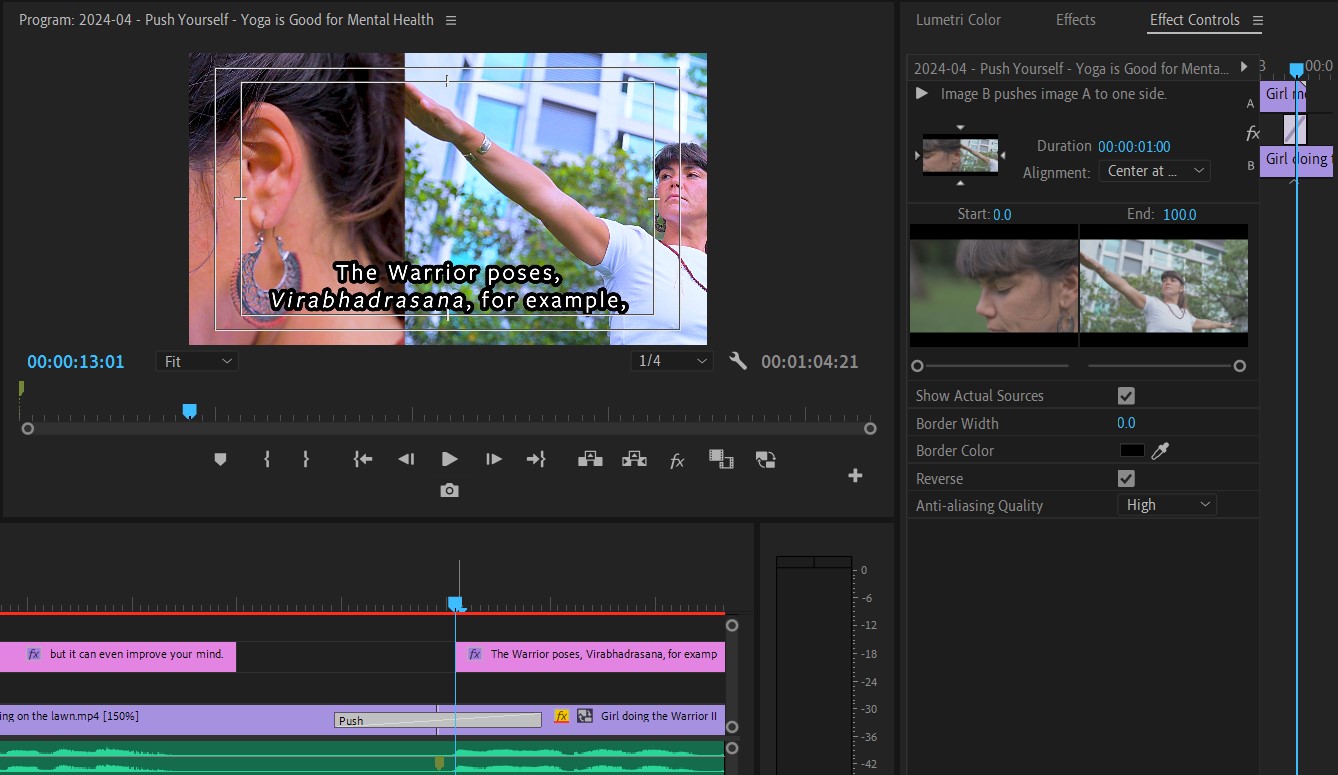The image size is (1338, 775).
Task: Open the comparison view
Action: tap(721, 459)
